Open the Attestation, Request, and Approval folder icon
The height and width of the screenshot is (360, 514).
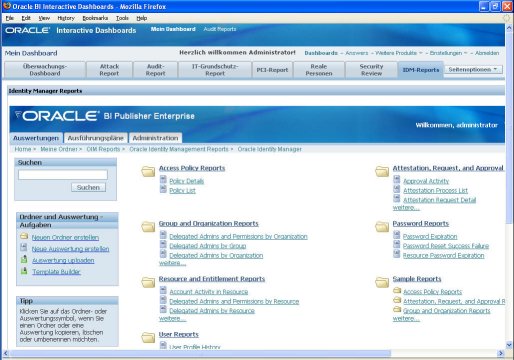coord(382,171)
